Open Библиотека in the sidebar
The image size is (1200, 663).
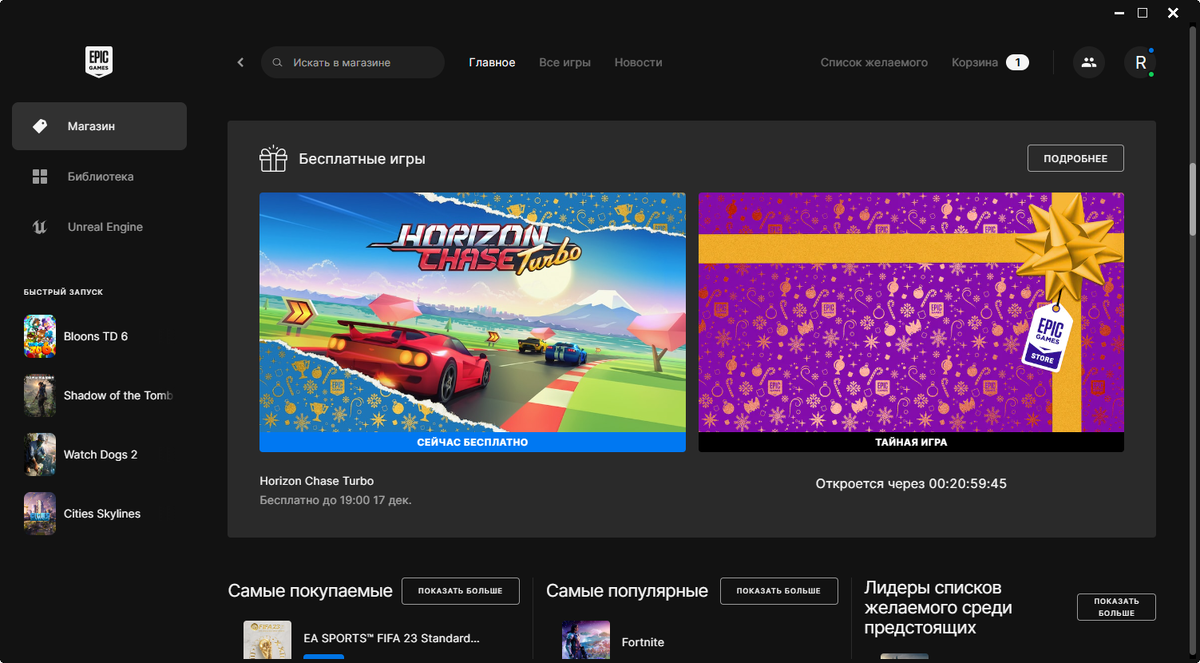click(x=99, y=176)
